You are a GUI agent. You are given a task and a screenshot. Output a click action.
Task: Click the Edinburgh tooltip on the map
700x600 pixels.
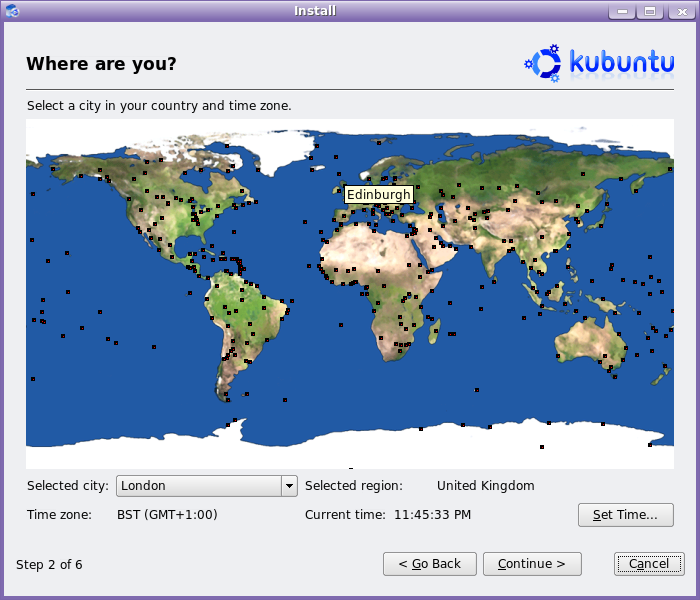point(378,195)
